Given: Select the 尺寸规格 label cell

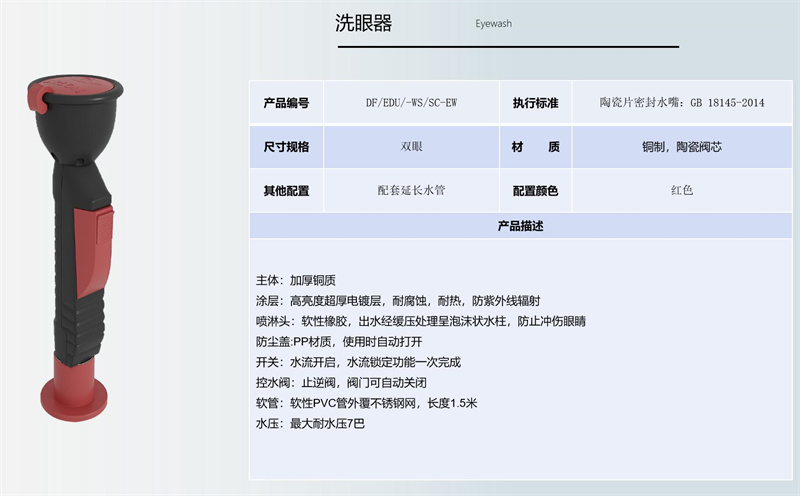Looking at the screenshot, I should pos(286,147).
